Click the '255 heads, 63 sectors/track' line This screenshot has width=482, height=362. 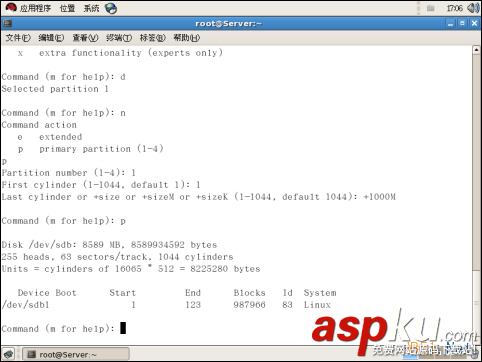coord(117,257)
